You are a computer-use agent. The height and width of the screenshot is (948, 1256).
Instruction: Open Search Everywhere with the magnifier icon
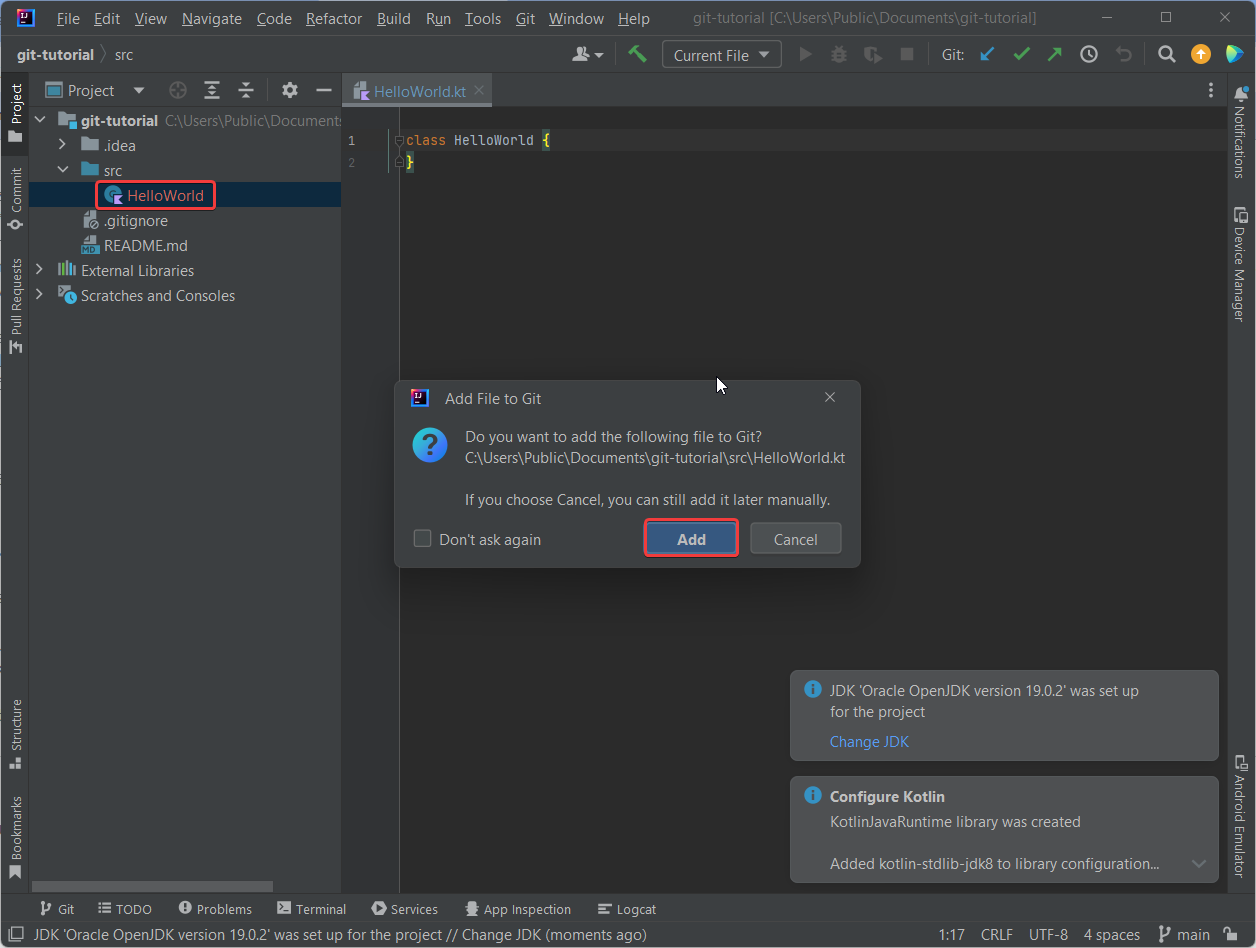(x=1166, y=54)
